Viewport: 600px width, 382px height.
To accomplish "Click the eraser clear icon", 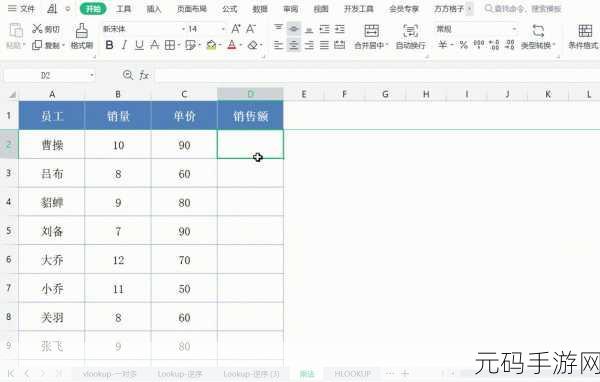I will pyautogui.click(x=253, y=45).
